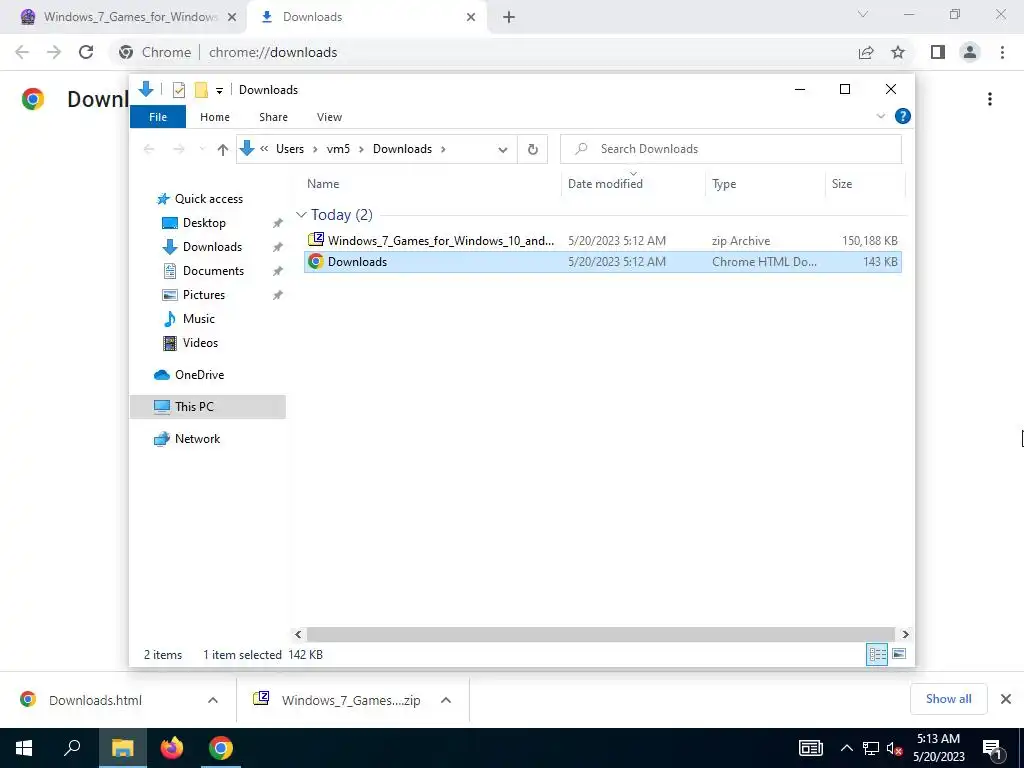Click Properties icon in Explorer quick access toolbar
Image resolution: width=1024 pixels, height=768 pixels.
pos(179,89)
